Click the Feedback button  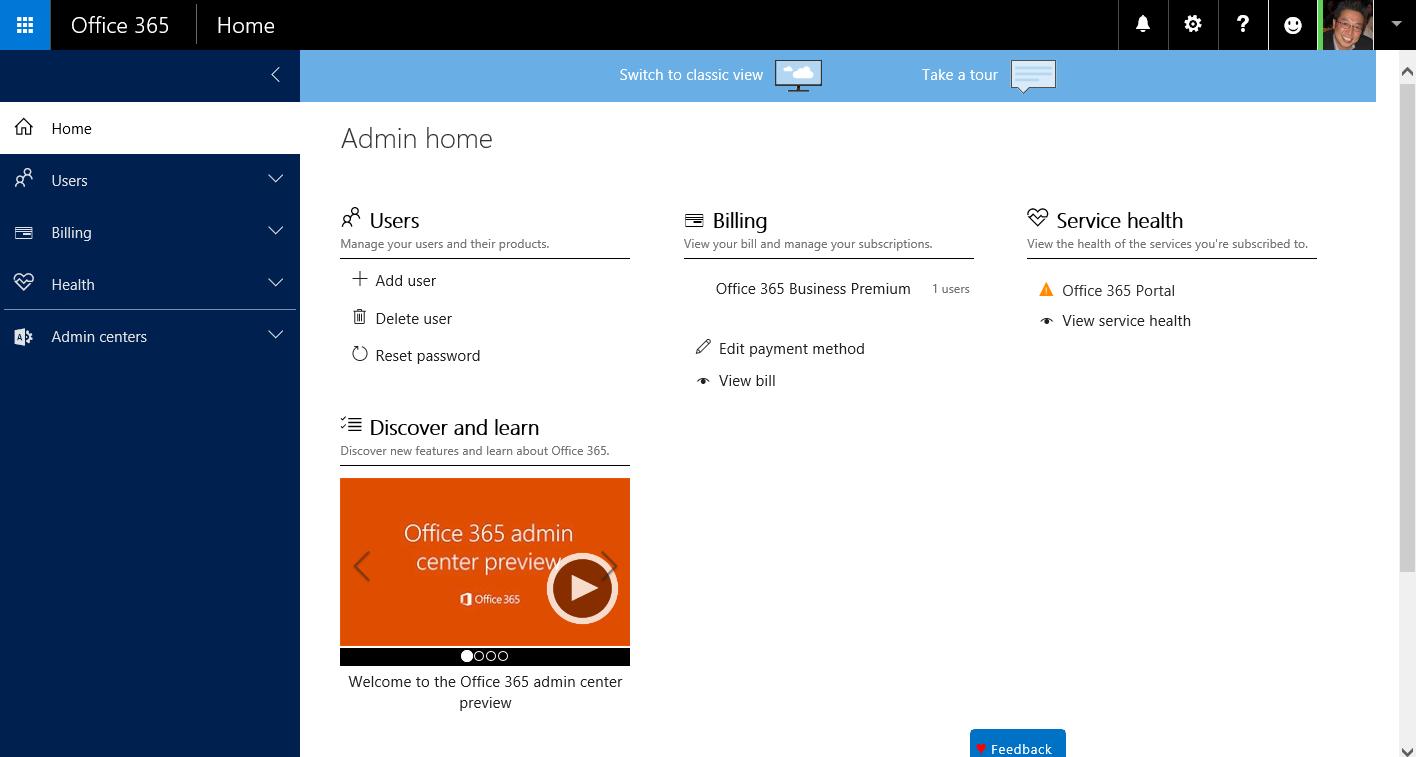pyautogui.click(x=1017, y=744)
